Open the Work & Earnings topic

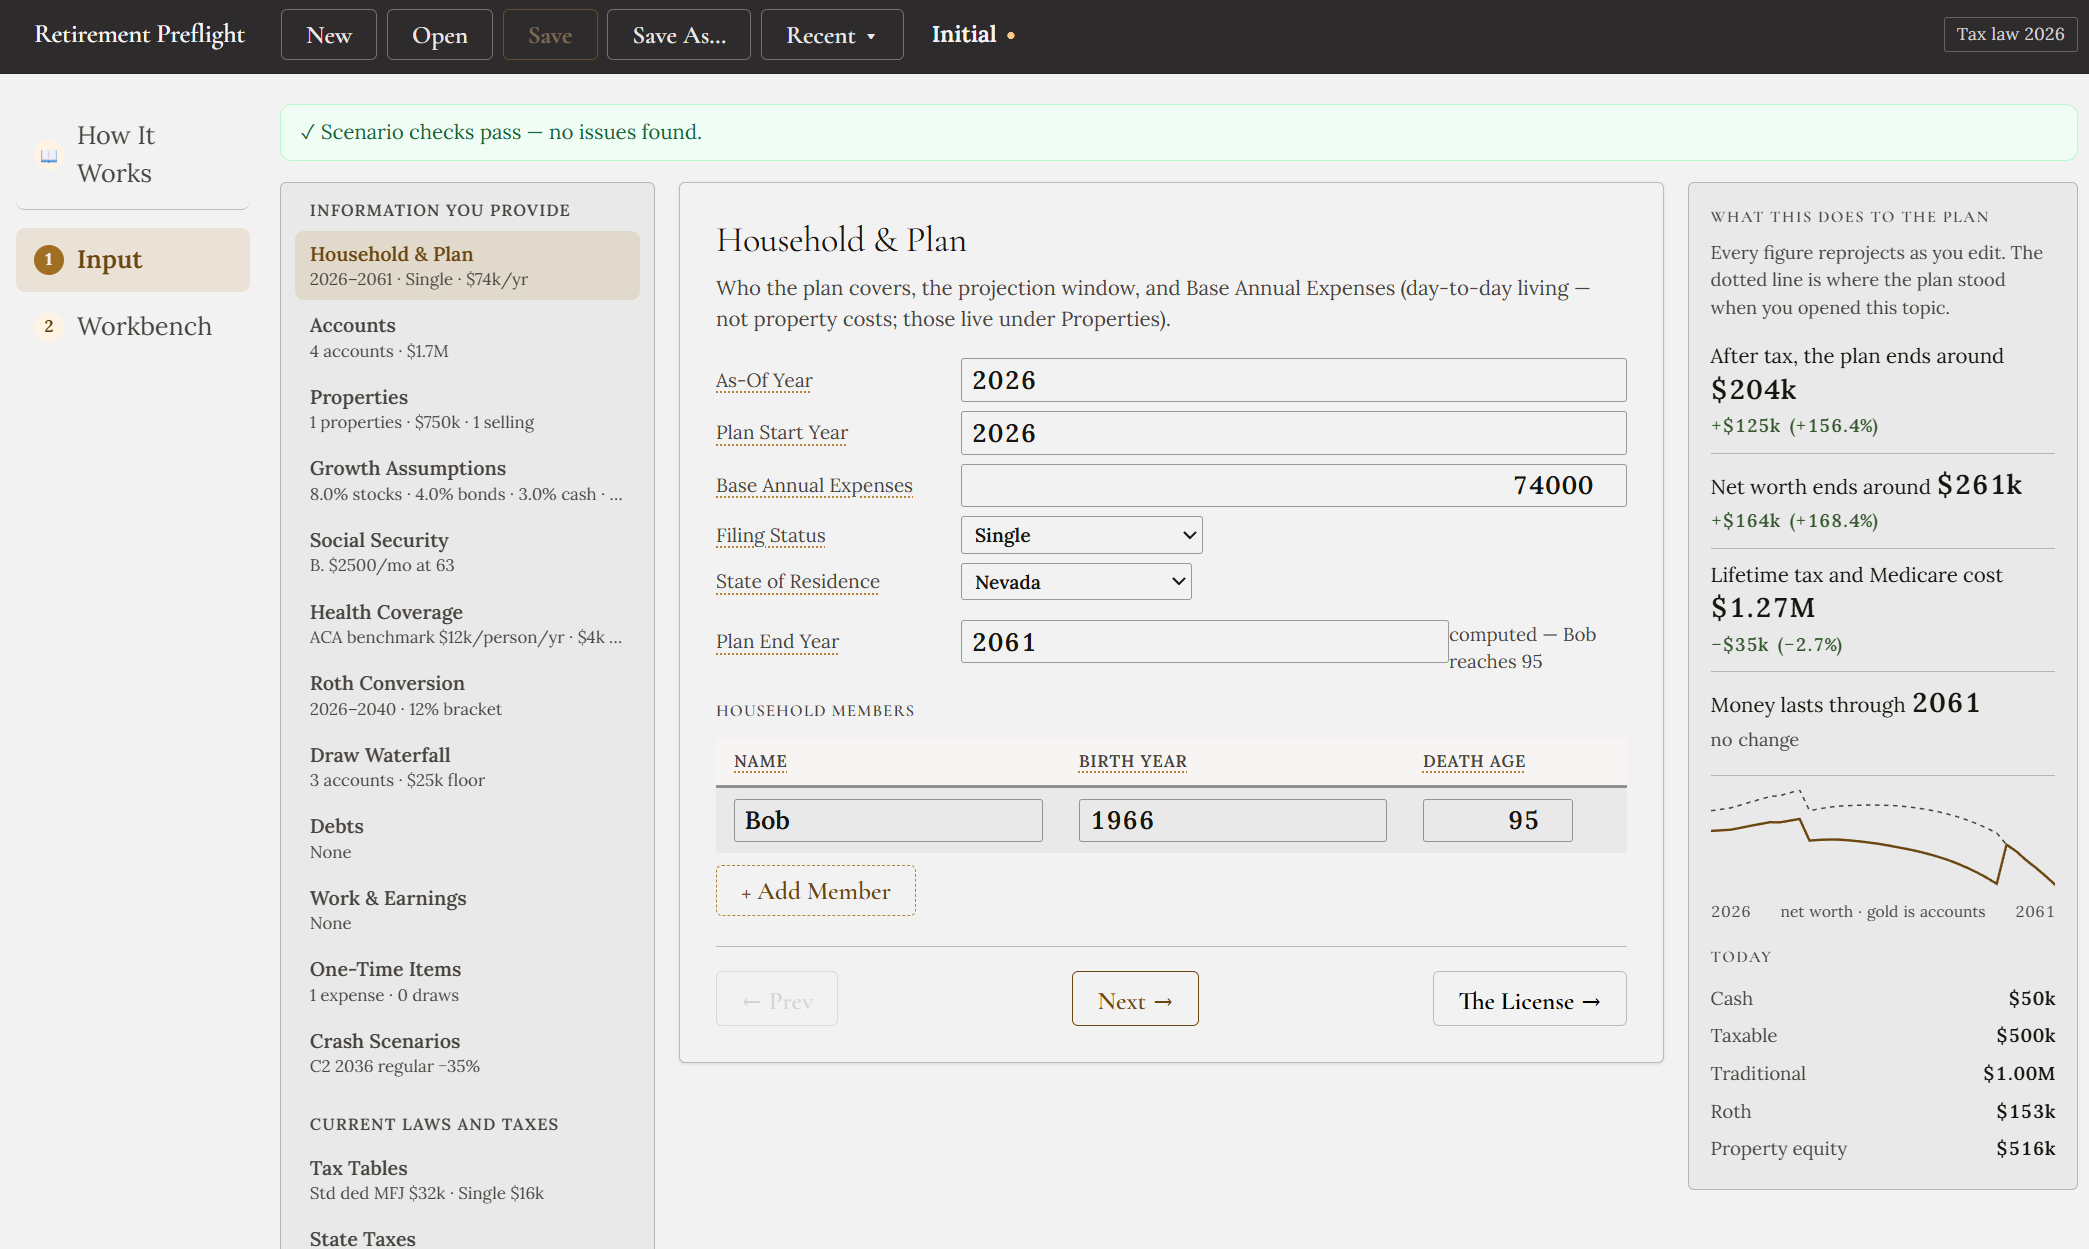pos(467,910)
